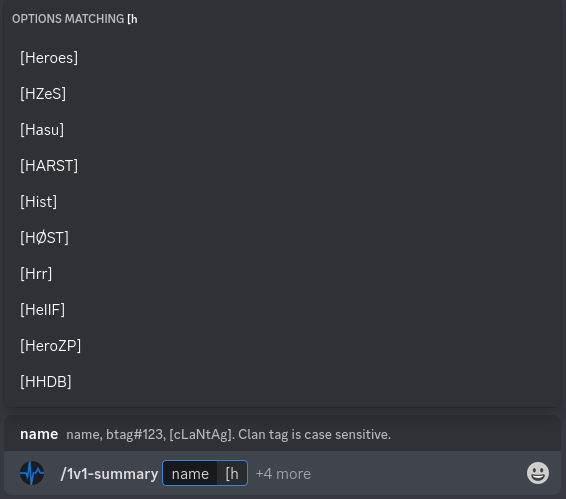Click the typed [h value in input
Screen dimensions: 566x499
(x=232, y=473)
